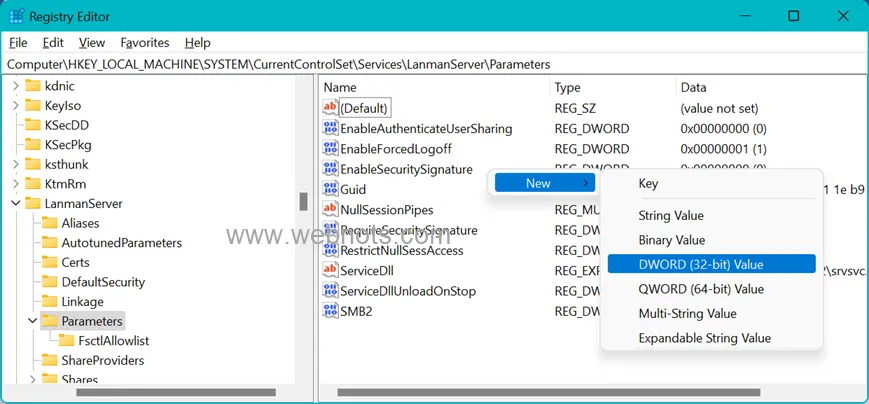The image size is (869, 404).
Task: Click the KtmRm folder icon
Action: tap(33, 184)
